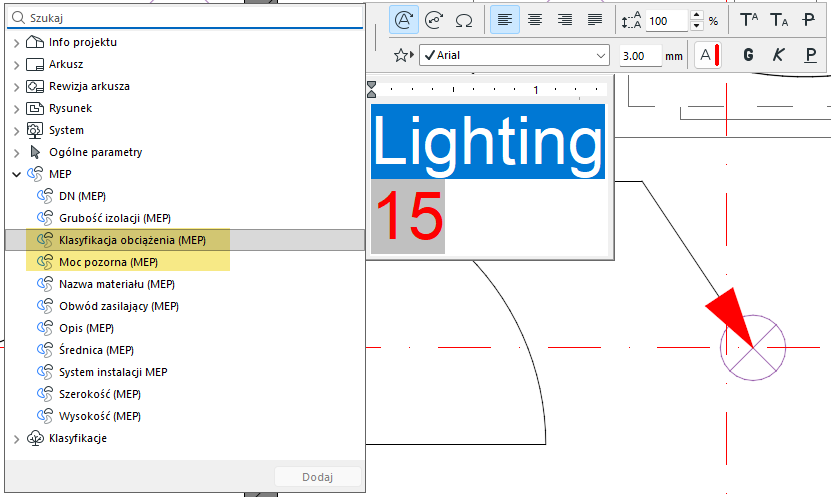The image size is (831, 497).
Task: Open the text pen color swatch
Action: 708,55
